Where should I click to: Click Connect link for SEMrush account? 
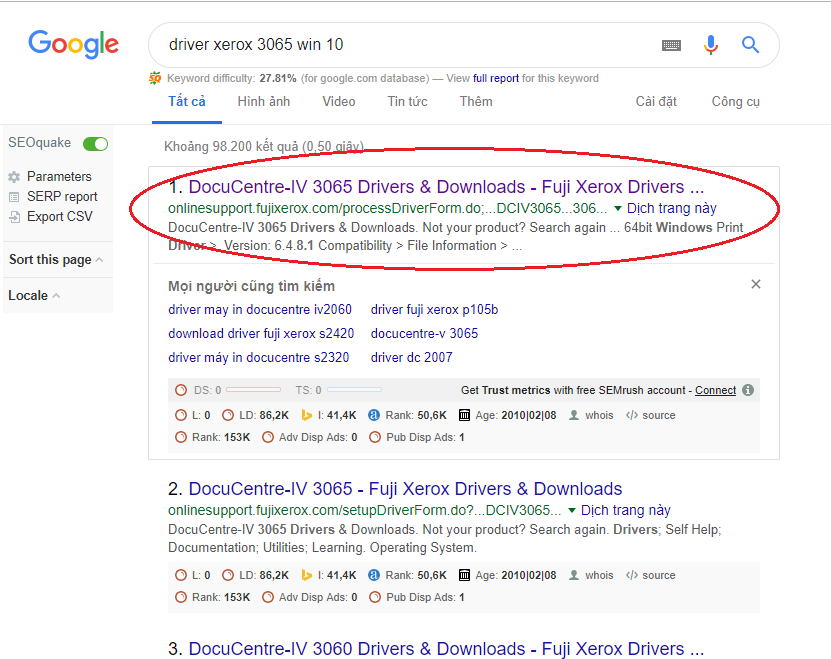click(x=715, y=391)
